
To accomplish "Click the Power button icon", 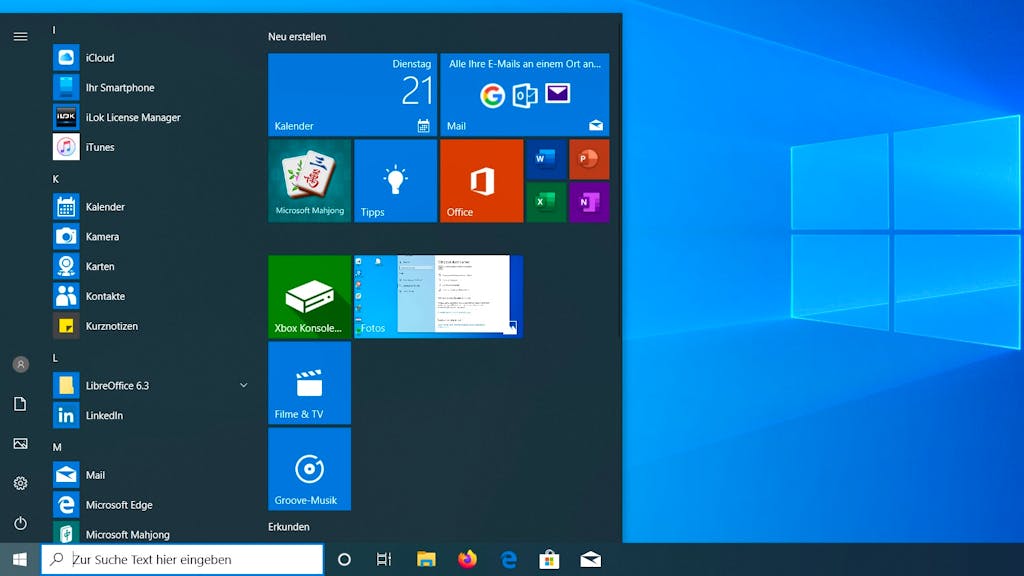I will tap(20, 523).
